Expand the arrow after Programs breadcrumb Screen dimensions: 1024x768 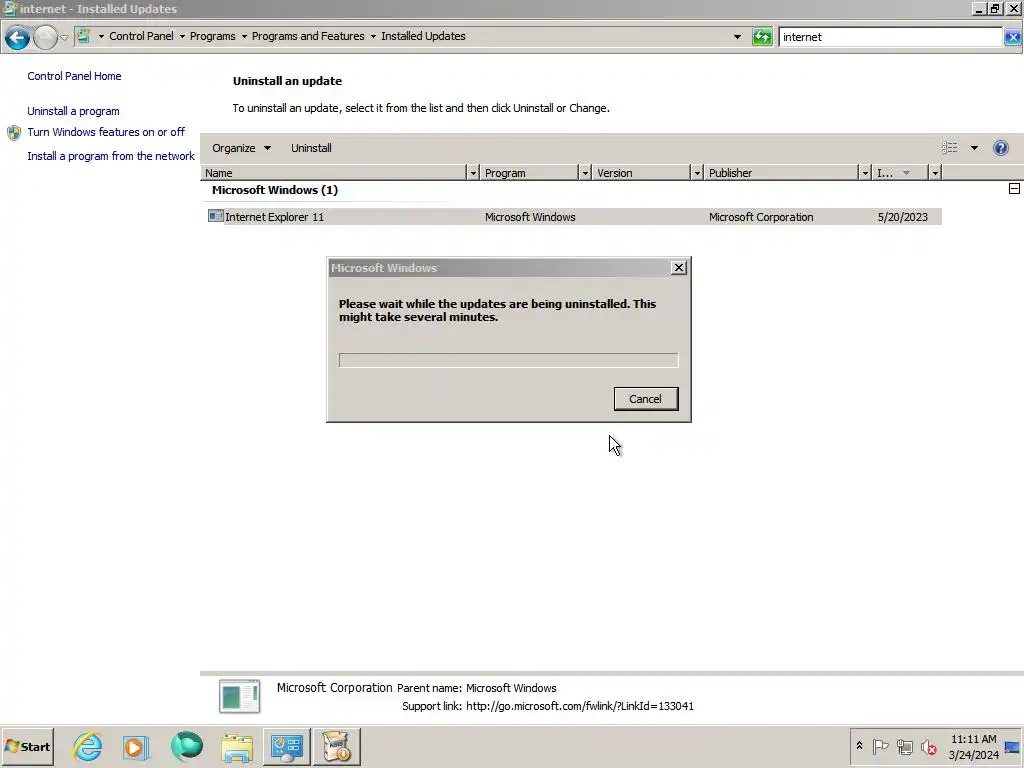[244, 37]
